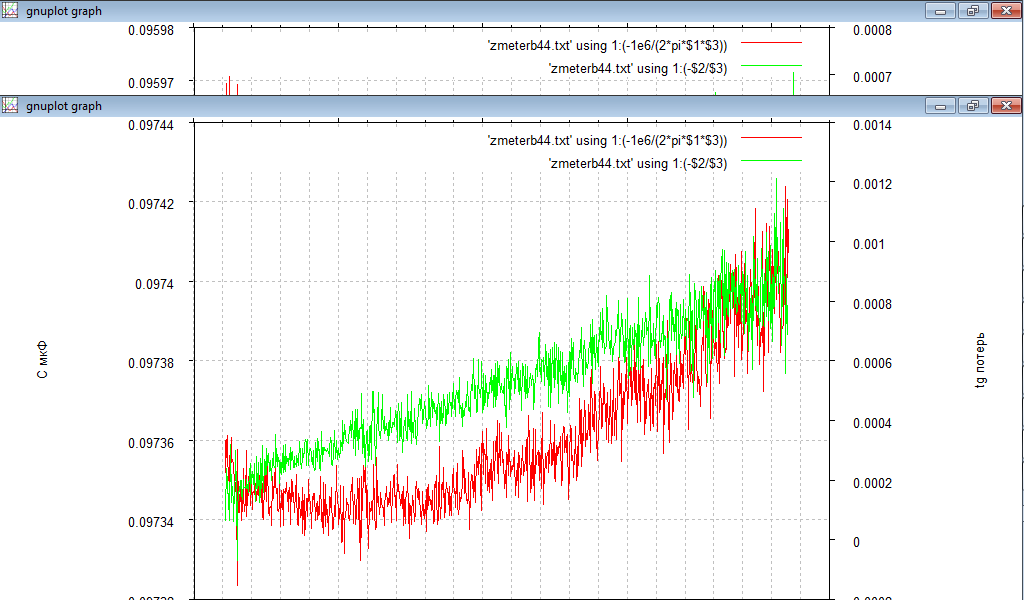The height and width of the screenshot is (600, 1024).
Task: Click the back window's right axis tick 0.0007
Action: click(872, 78)
